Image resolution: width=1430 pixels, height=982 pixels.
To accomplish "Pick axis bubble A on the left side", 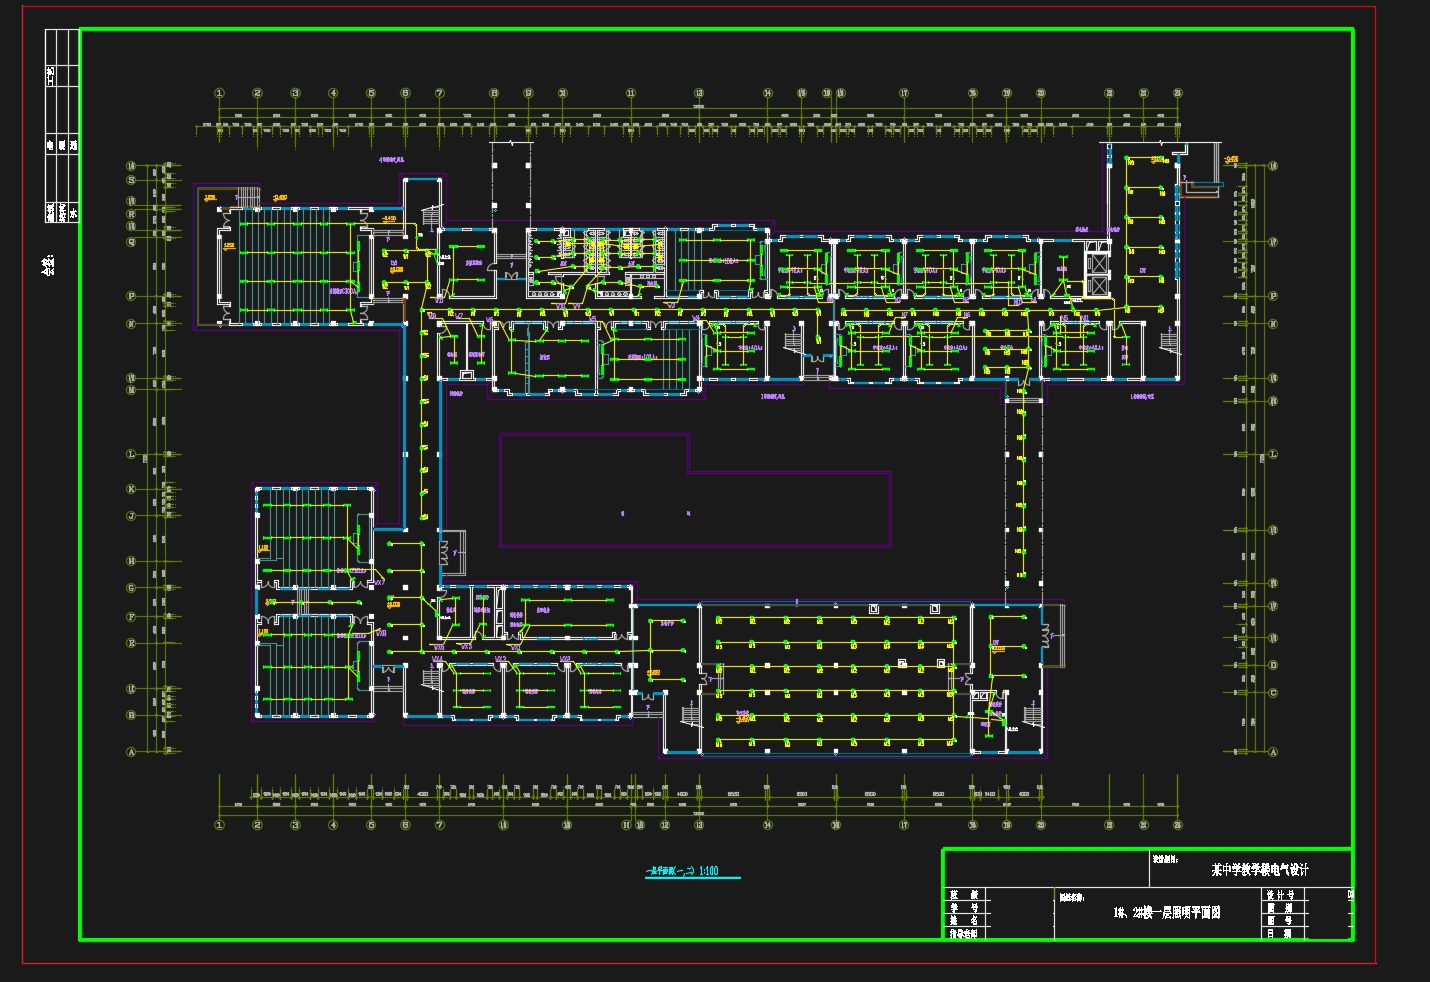I will [x=131, y=752].
